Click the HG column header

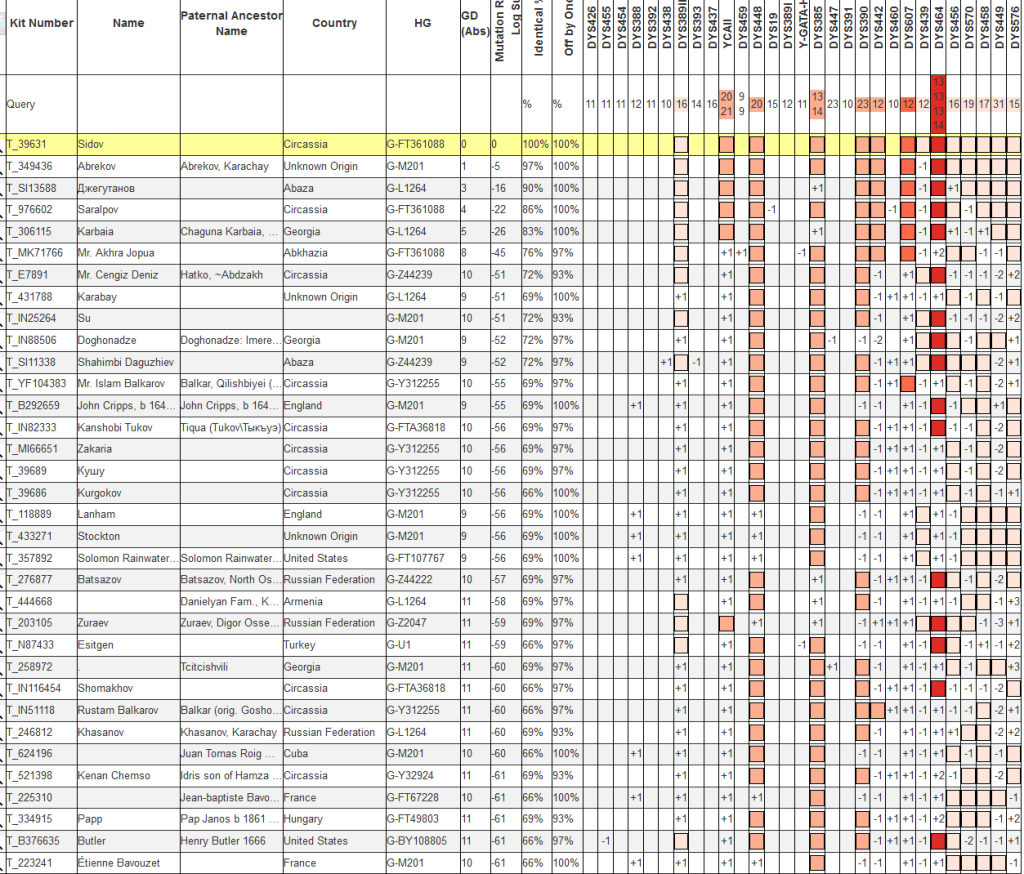click(x=421, y=23)
